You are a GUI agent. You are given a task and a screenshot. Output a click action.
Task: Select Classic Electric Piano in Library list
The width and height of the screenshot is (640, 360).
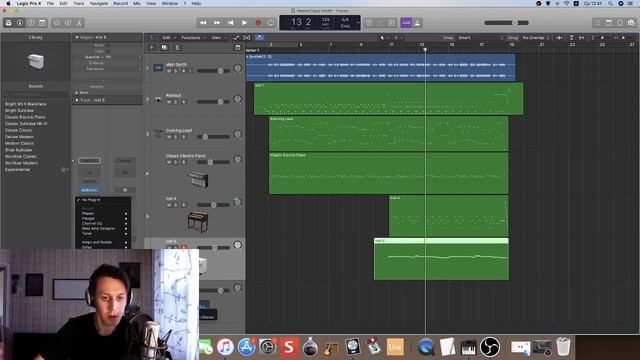(x=25, y=117)
